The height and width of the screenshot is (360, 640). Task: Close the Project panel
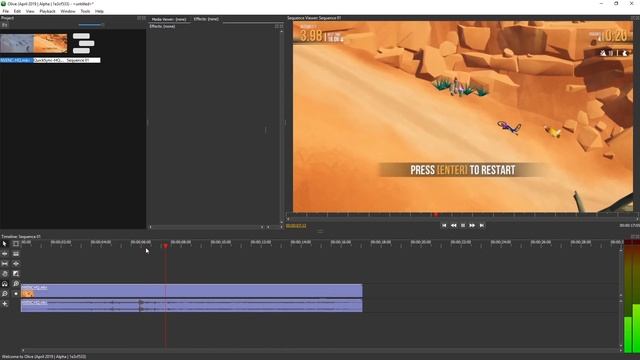144,18
